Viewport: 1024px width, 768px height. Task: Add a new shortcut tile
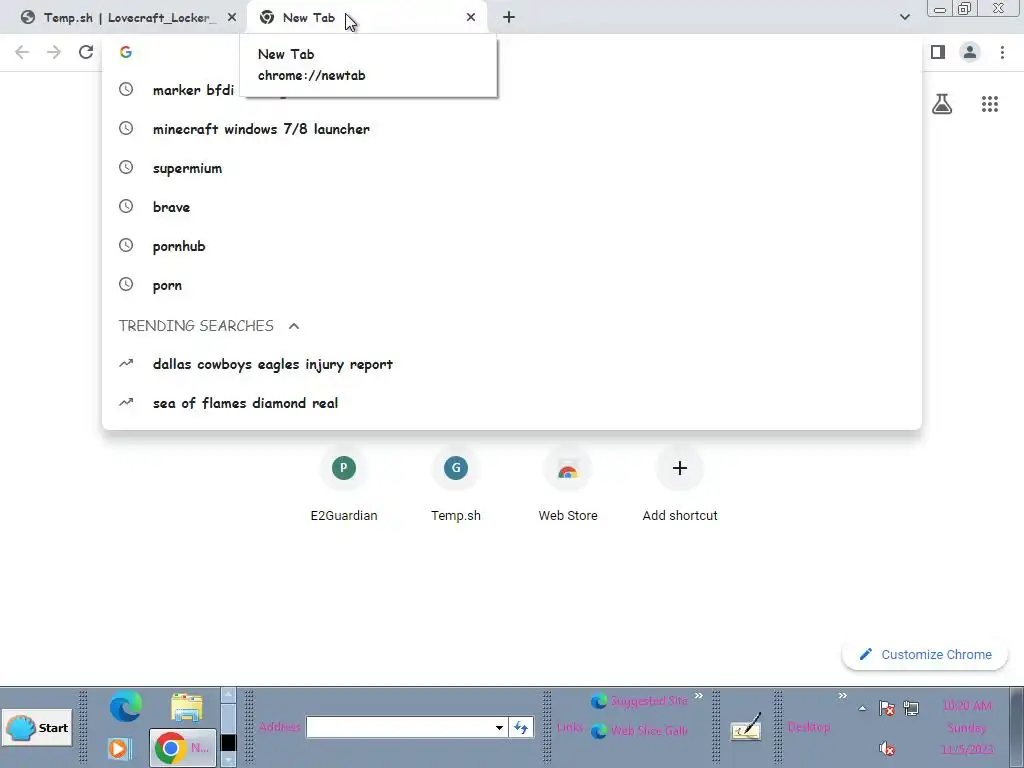680,485
